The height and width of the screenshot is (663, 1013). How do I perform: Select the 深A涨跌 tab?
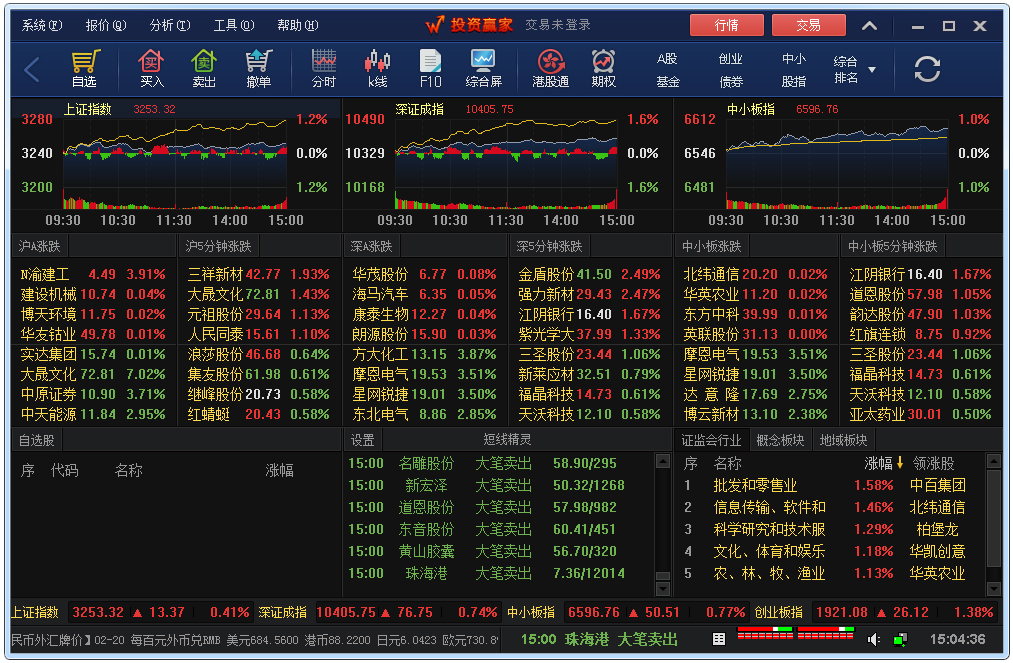click(x=371, y=246)
